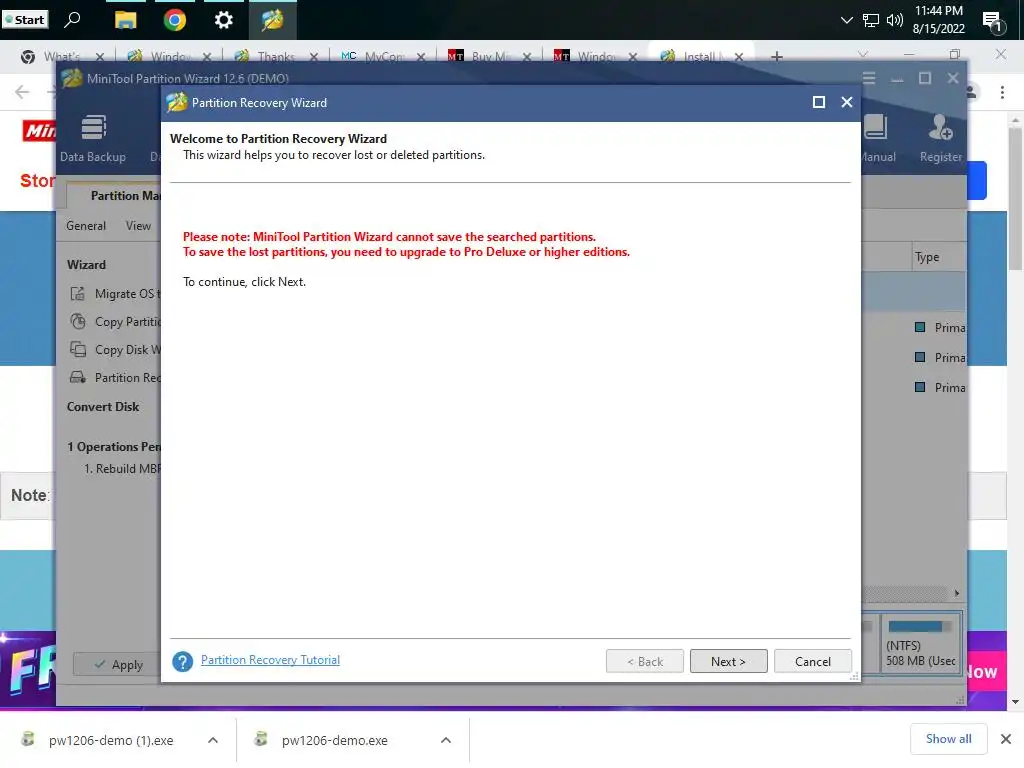The height and width of the screenshot is (768, 1024).
Task: Switch to the Thanks browser tab
Action: point(275,57)
